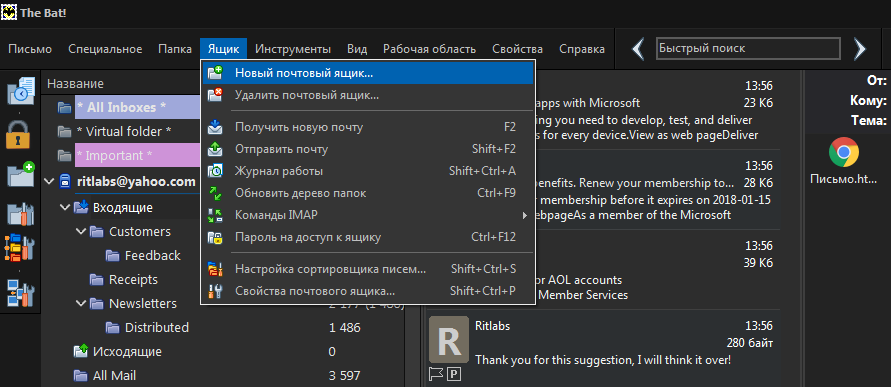
Task: Open the Инструменты menu
Action: coord(293,49)
